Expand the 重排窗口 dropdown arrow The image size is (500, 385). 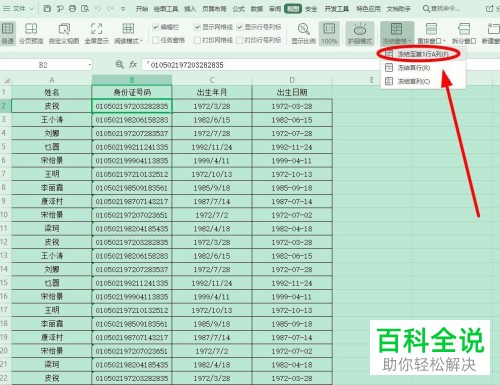pyautogui.click(x=444, y=41)
